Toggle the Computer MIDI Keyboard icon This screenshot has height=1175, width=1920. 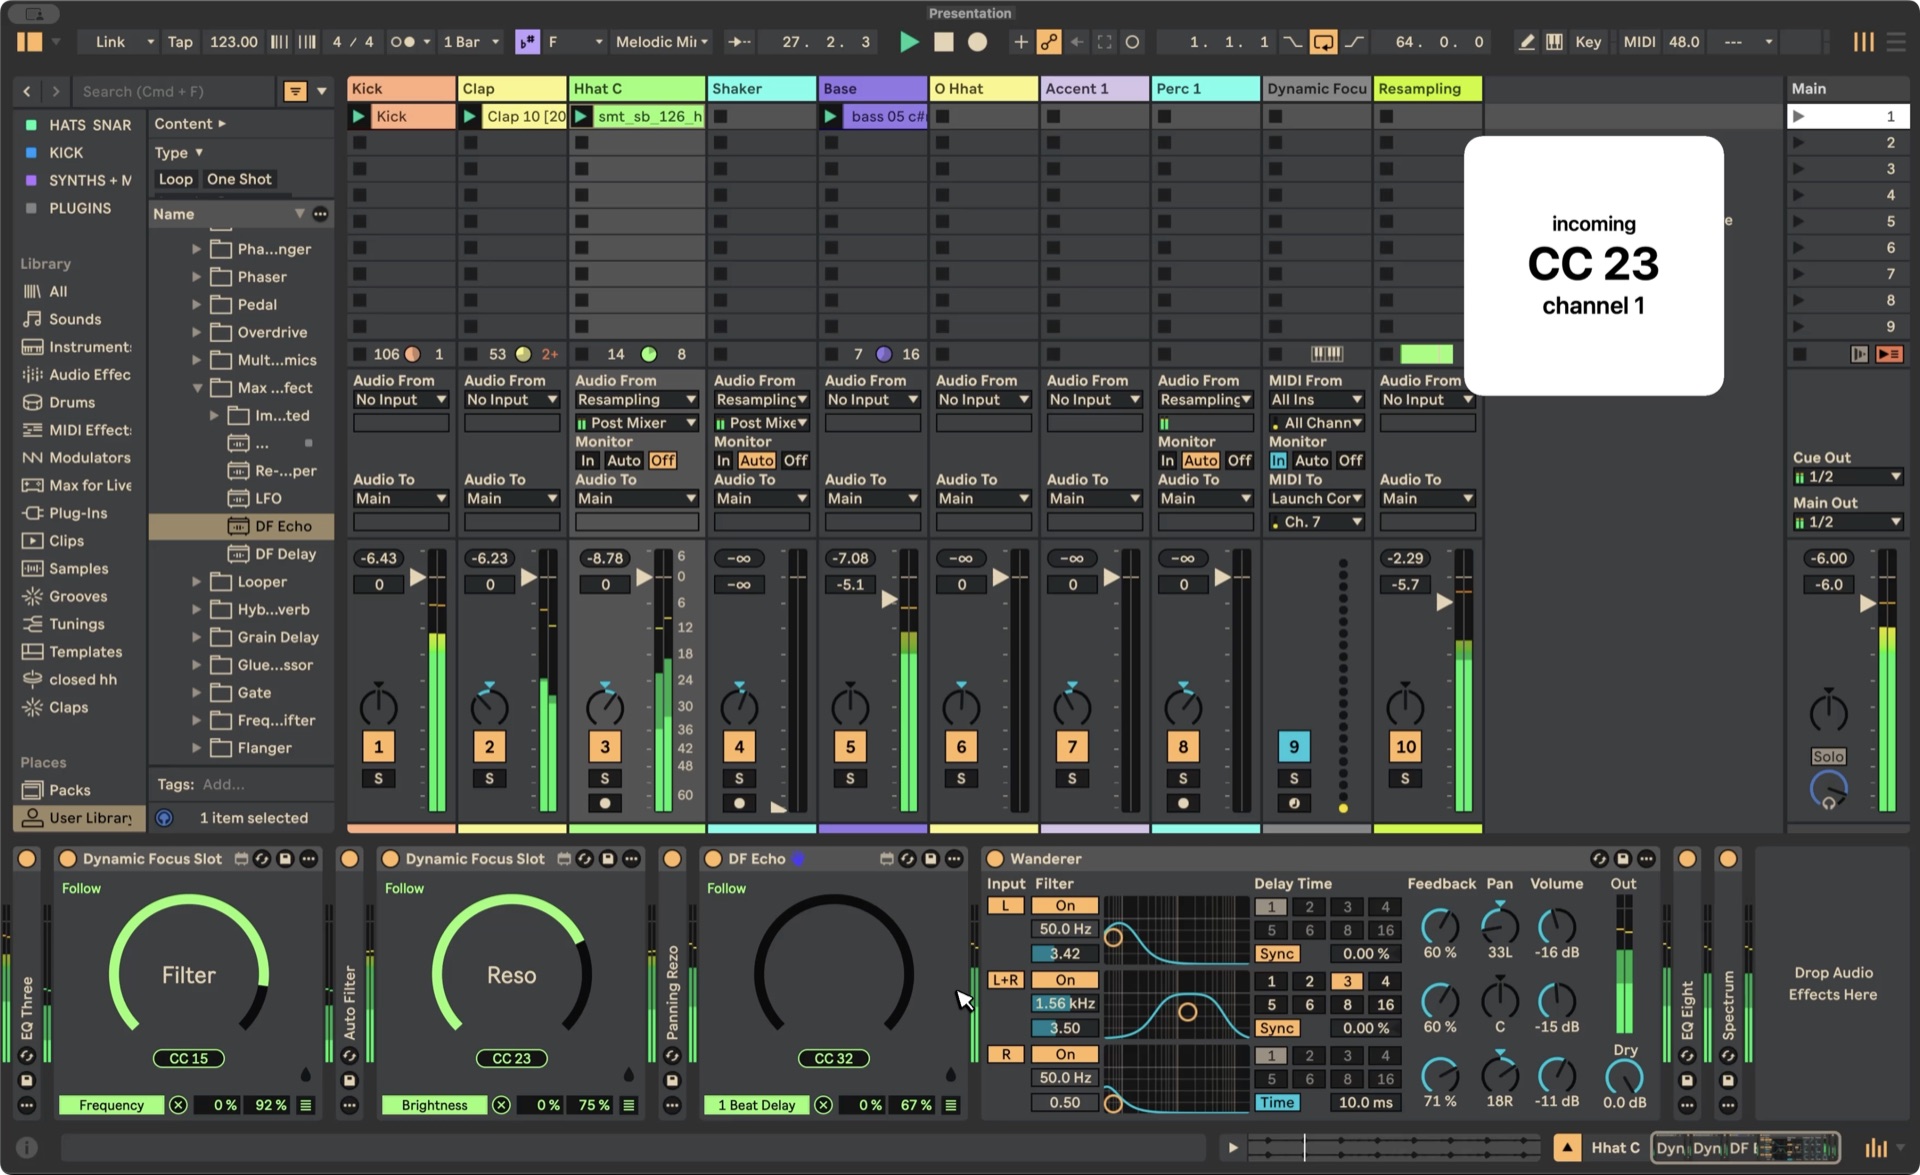point(1554,42)
